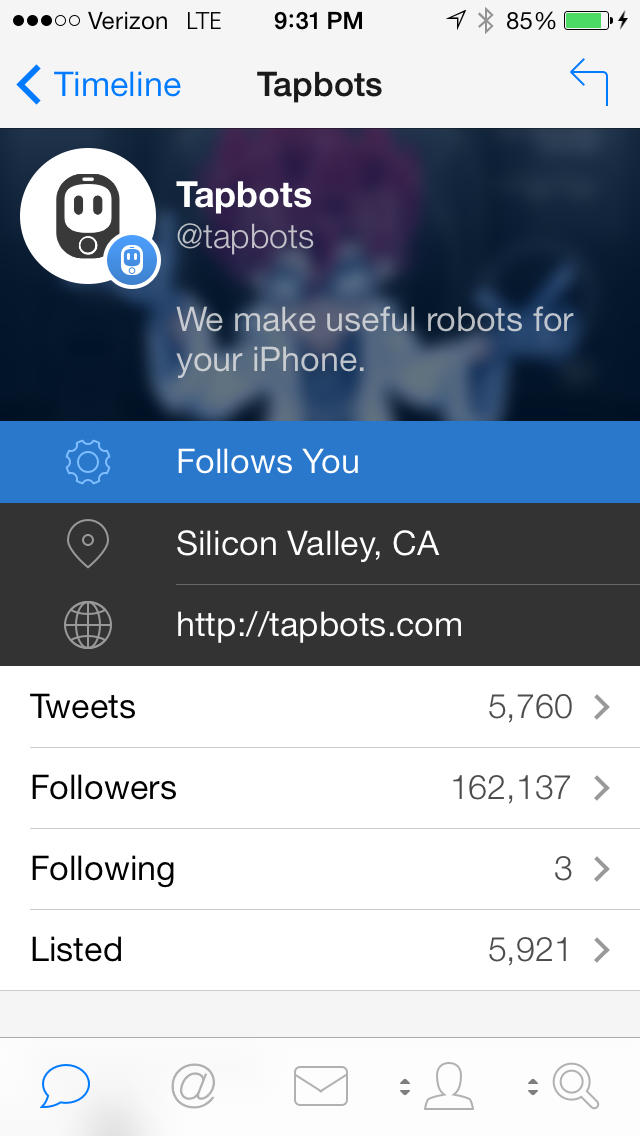Open the http://tapbots.com link
This screenshot has width=640, height=1136.
point(319,626)
